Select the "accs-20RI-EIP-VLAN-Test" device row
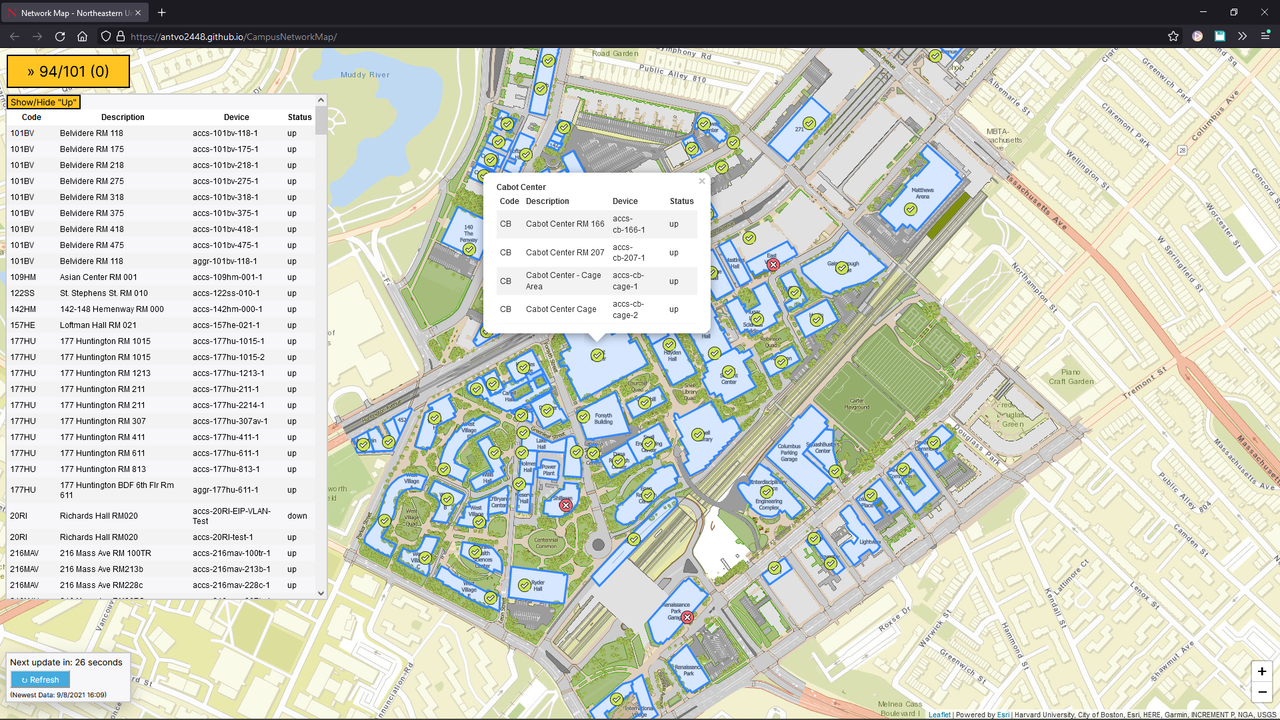 [x=161, y=516]
